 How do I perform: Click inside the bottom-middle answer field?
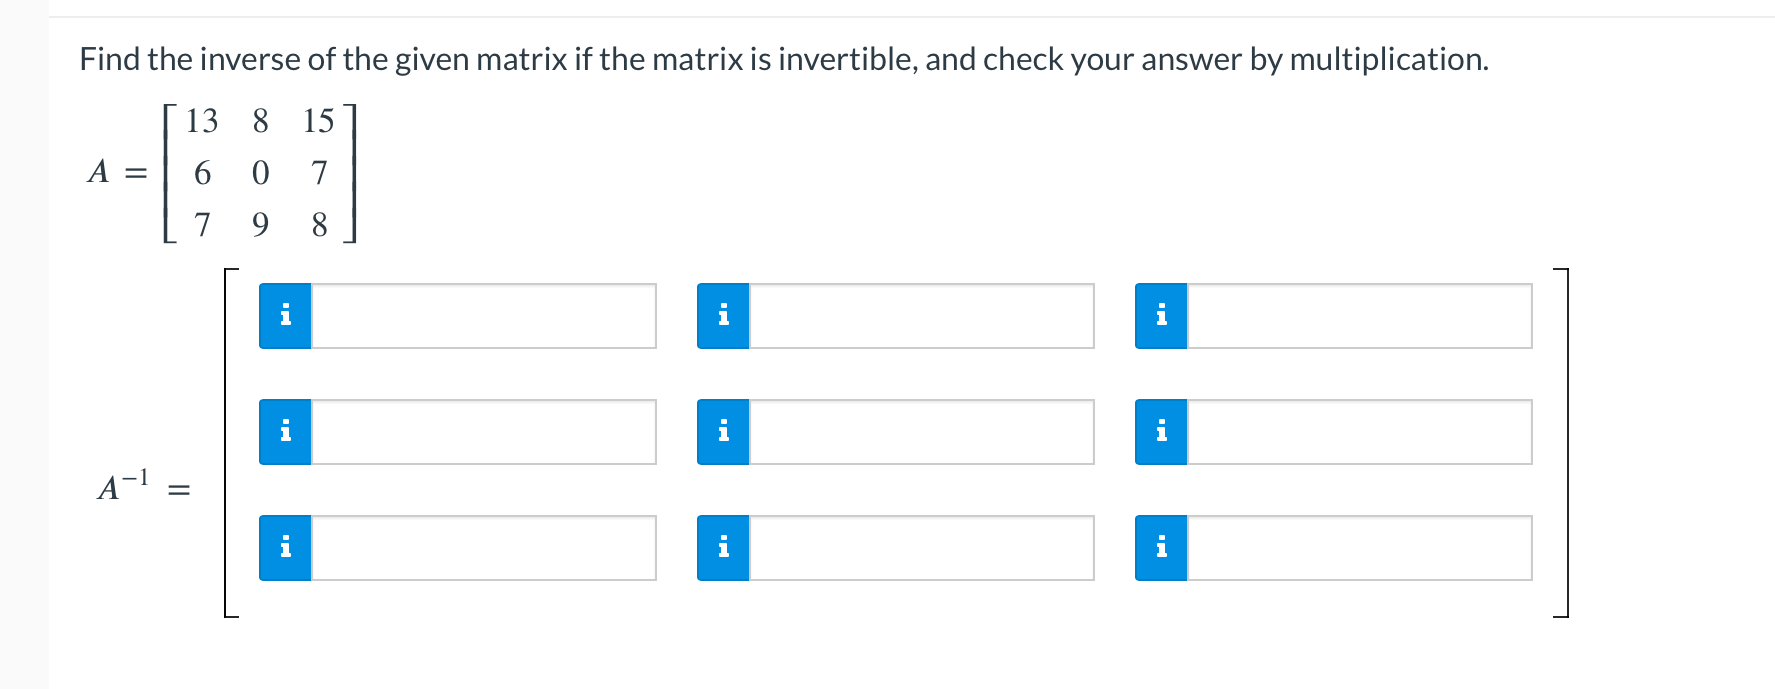(920, 548)
